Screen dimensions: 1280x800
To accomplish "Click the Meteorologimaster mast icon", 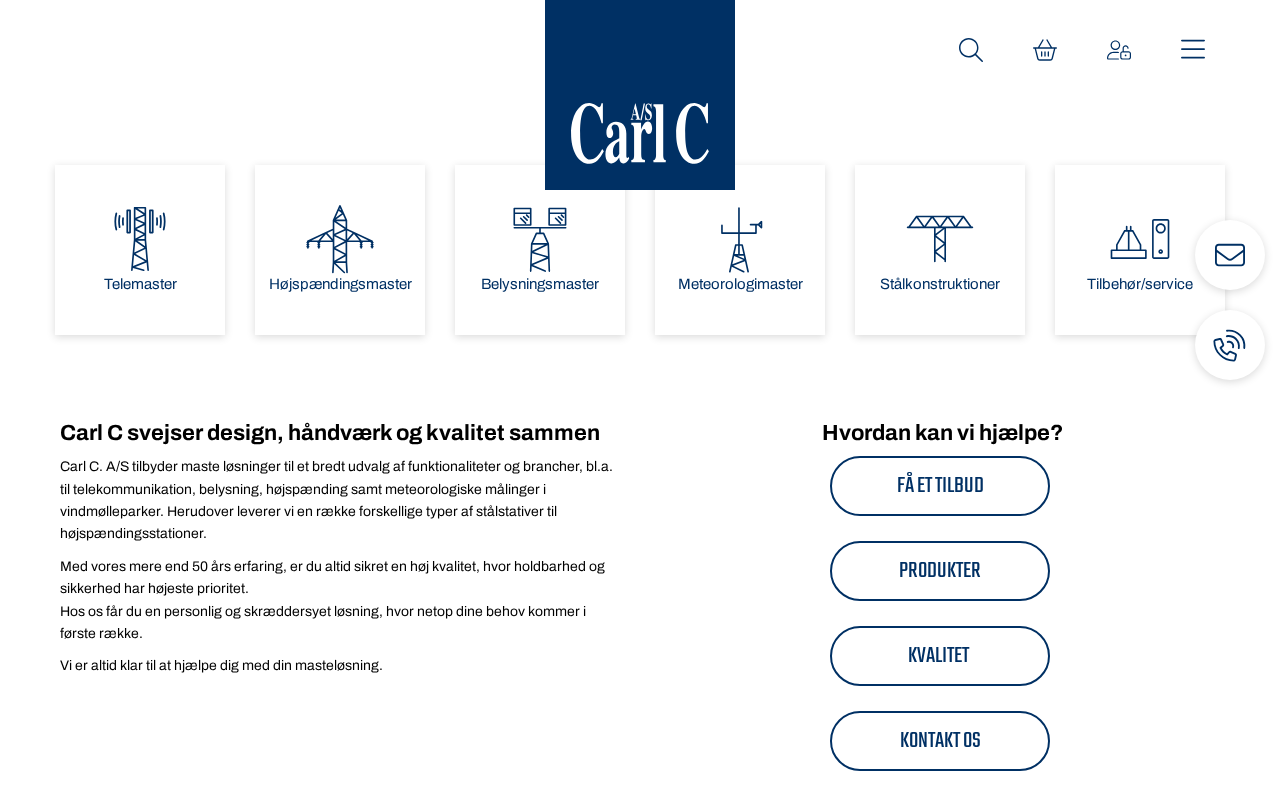I will pyautogui.click(x=740, y=239).
